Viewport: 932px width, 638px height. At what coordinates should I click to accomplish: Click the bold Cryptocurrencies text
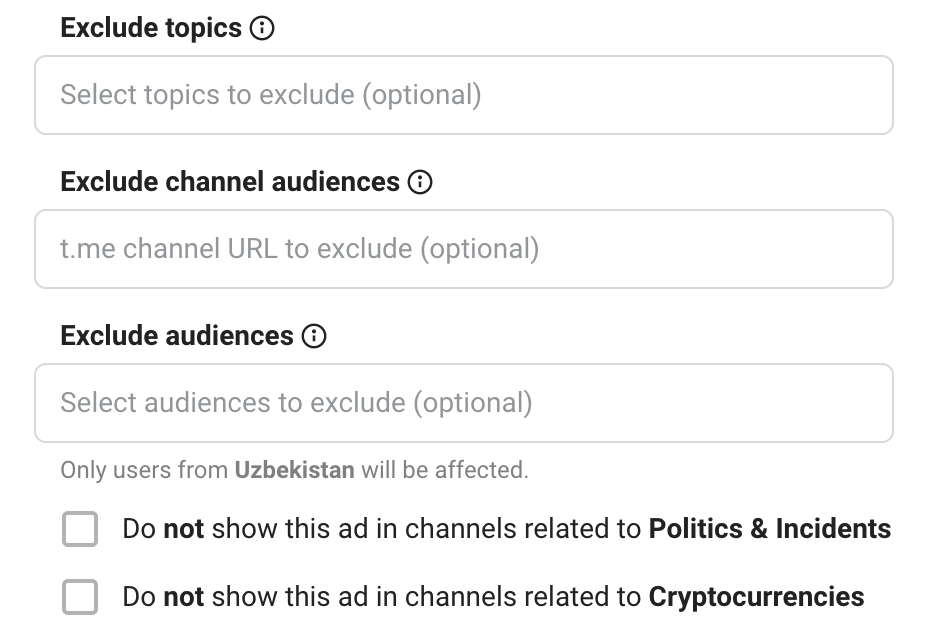tap(756, 597)
